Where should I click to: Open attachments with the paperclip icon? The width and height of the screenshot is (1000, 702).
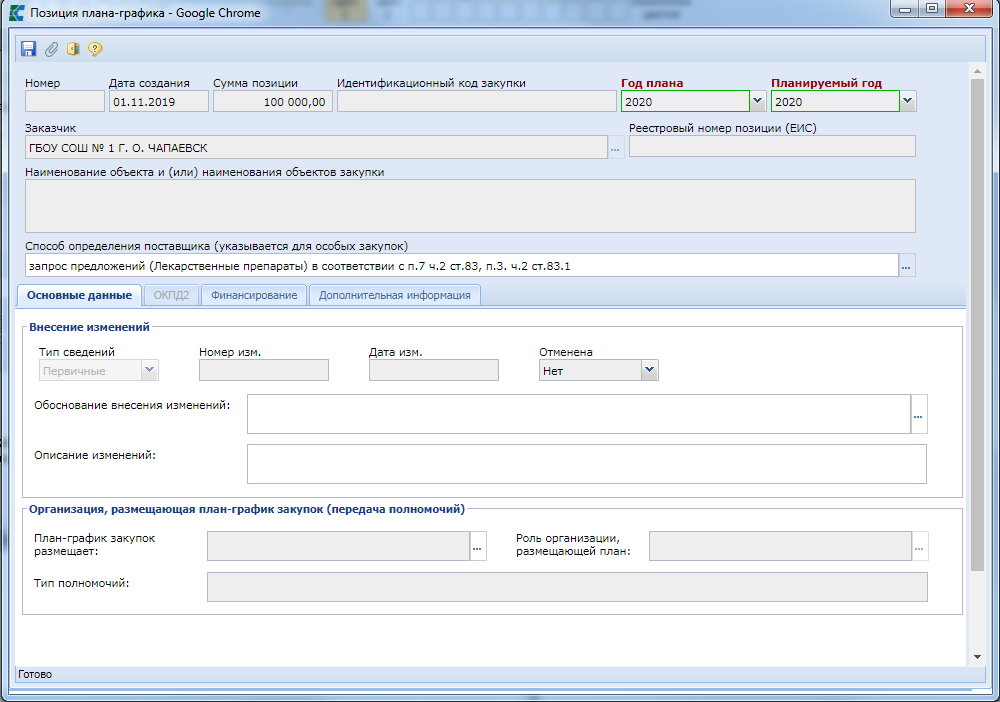(51, 49)
